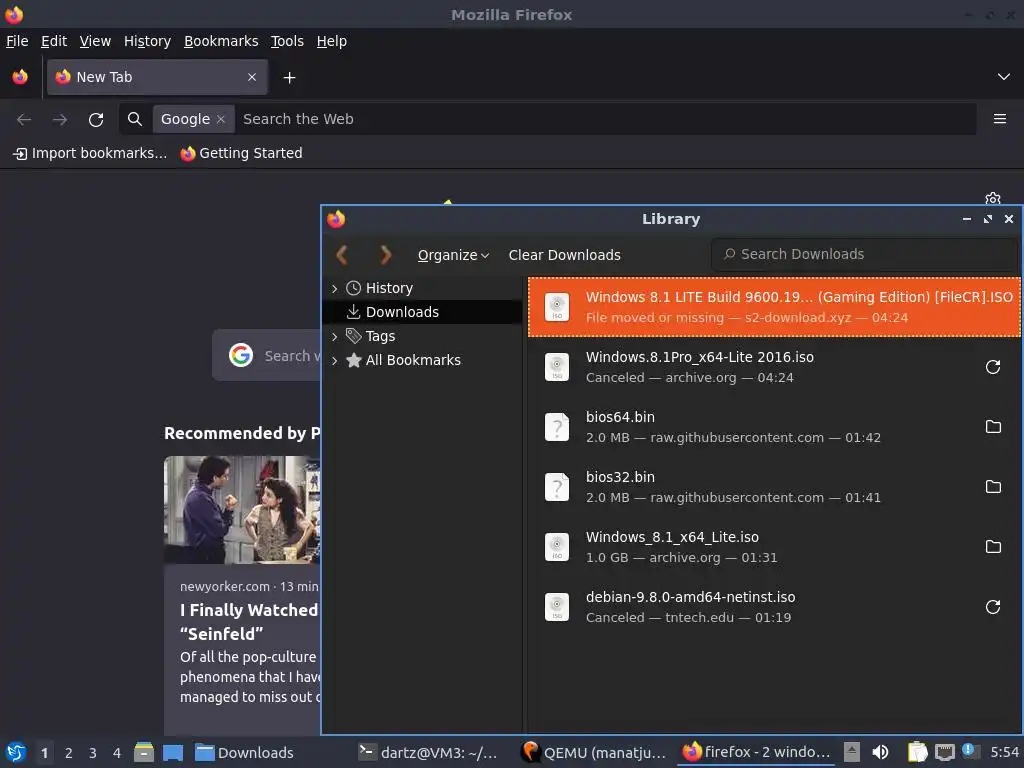
Task: Open the Seinfeld article thumbnail
Action: pos(242,509)
